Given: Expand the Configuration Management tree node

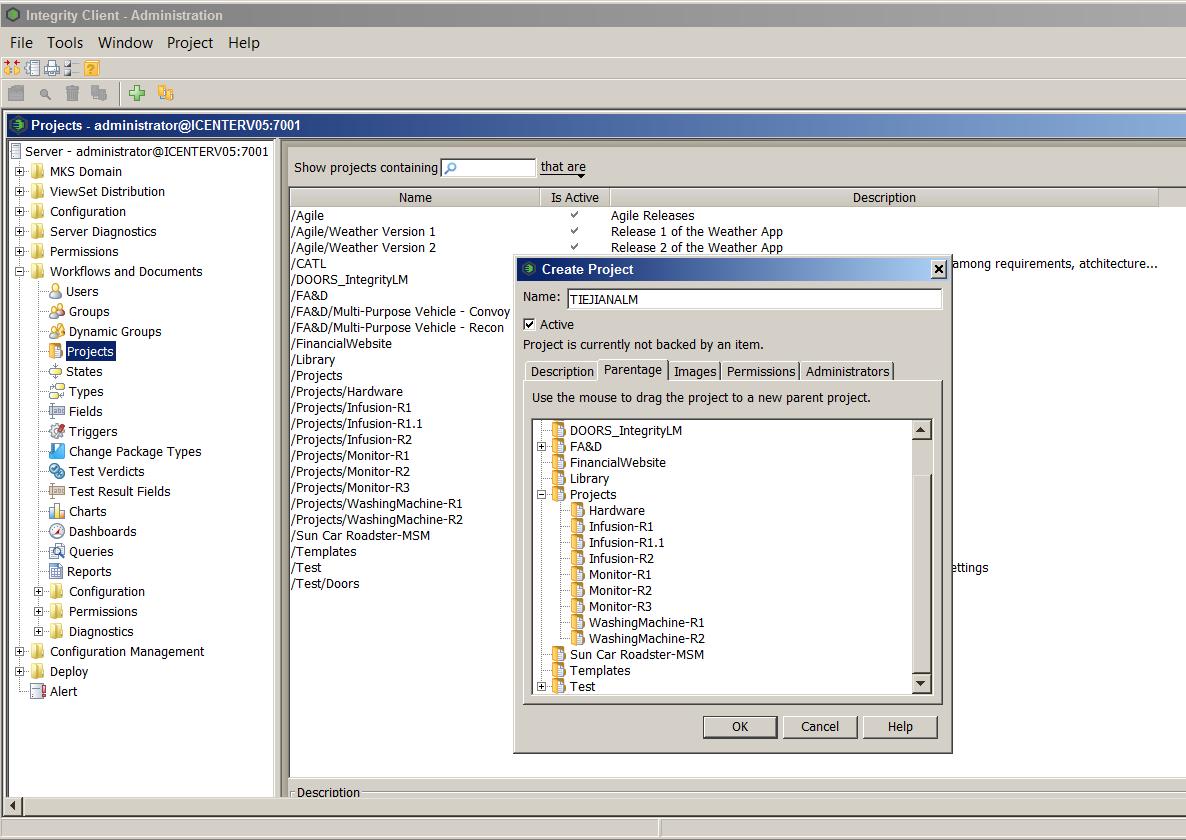Looking at the screenshot, I should click(x=20, y=651).
